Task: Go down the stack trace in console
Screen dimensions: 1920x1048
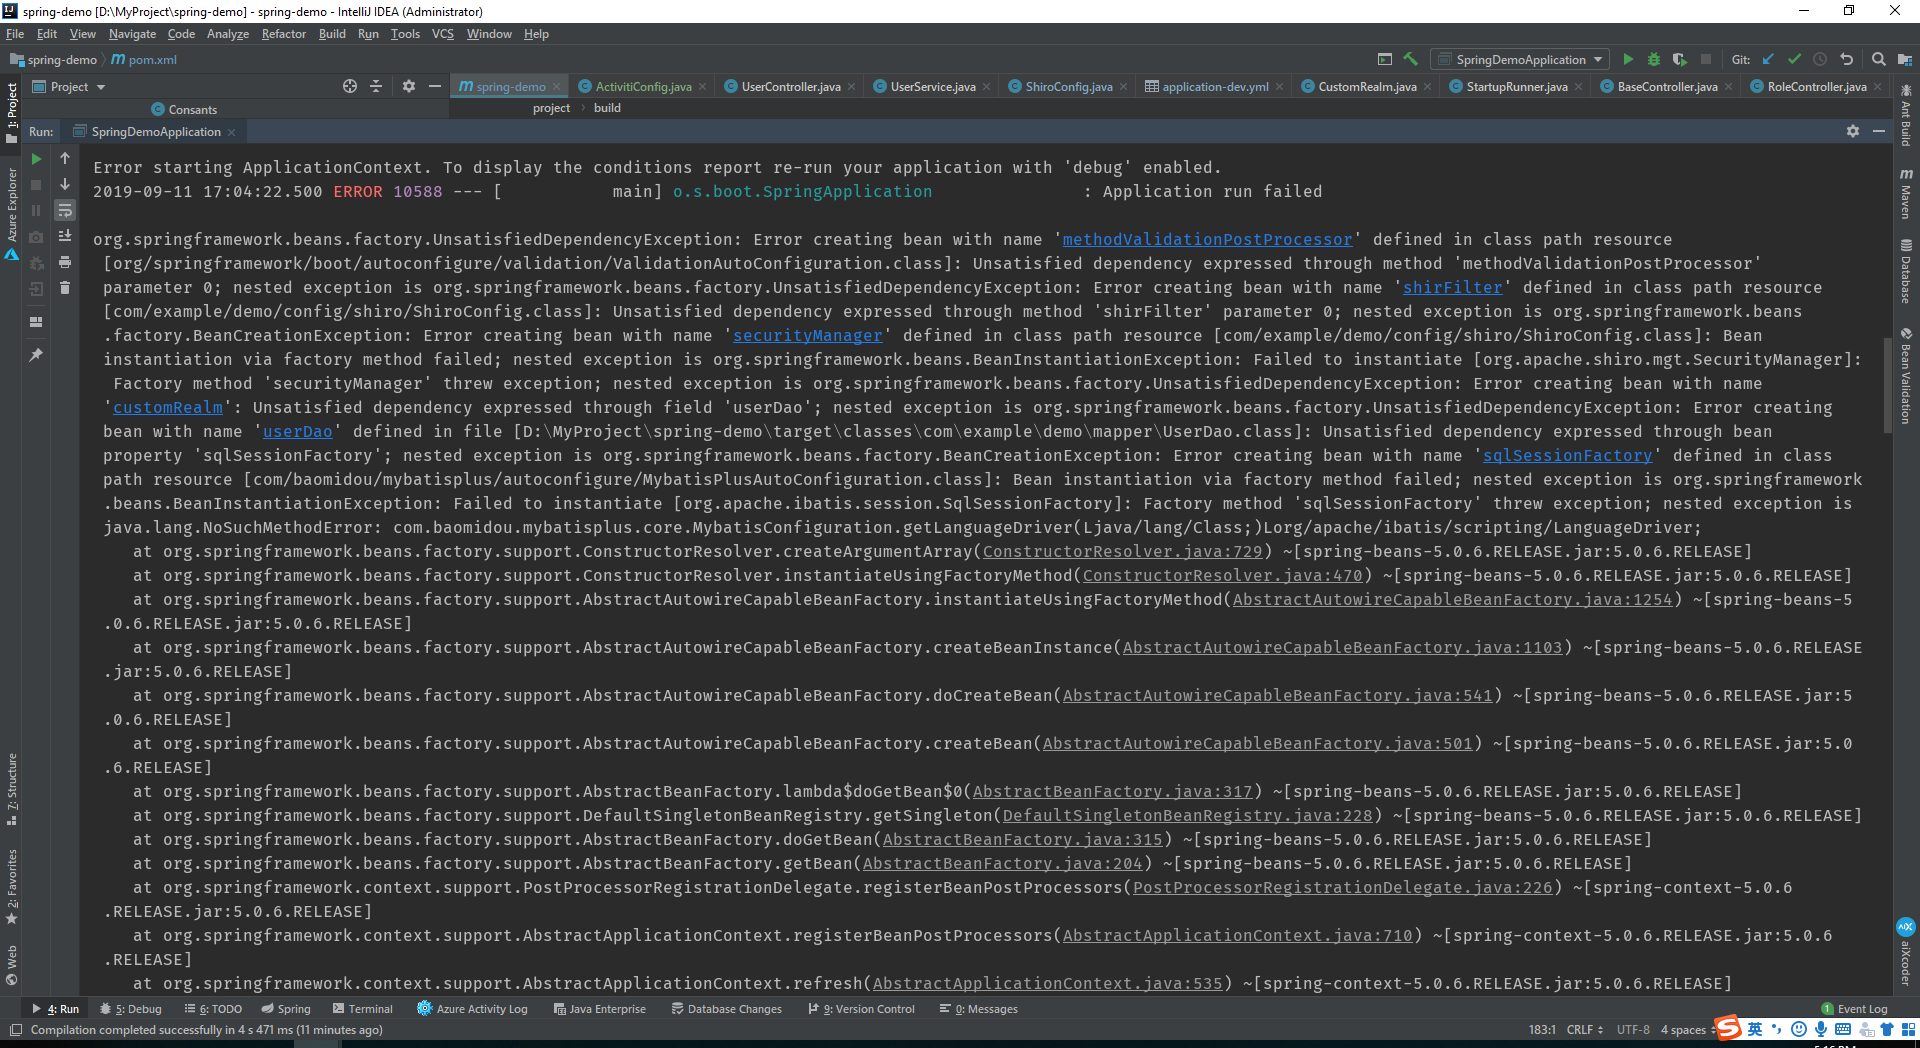Action: pos(65,184)
